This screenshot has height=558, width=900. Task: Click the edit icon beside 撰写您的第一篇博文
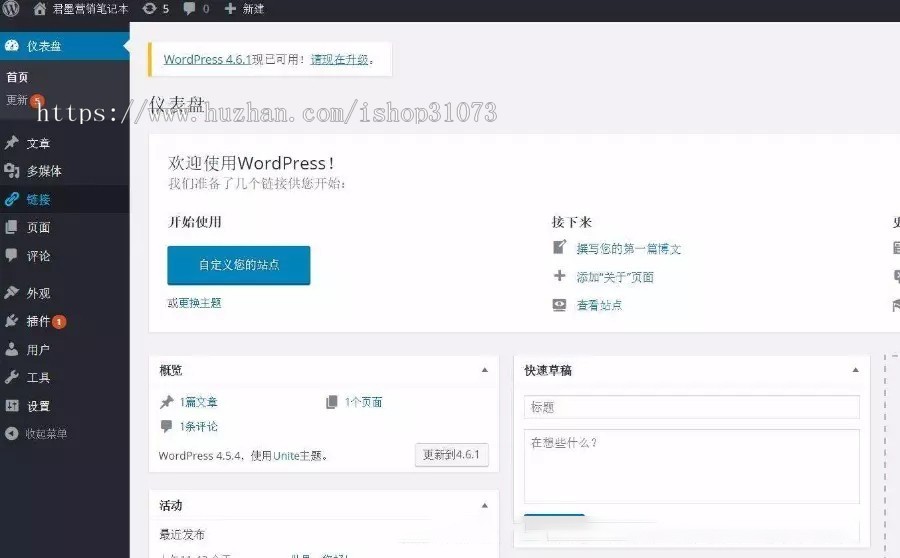560,247
